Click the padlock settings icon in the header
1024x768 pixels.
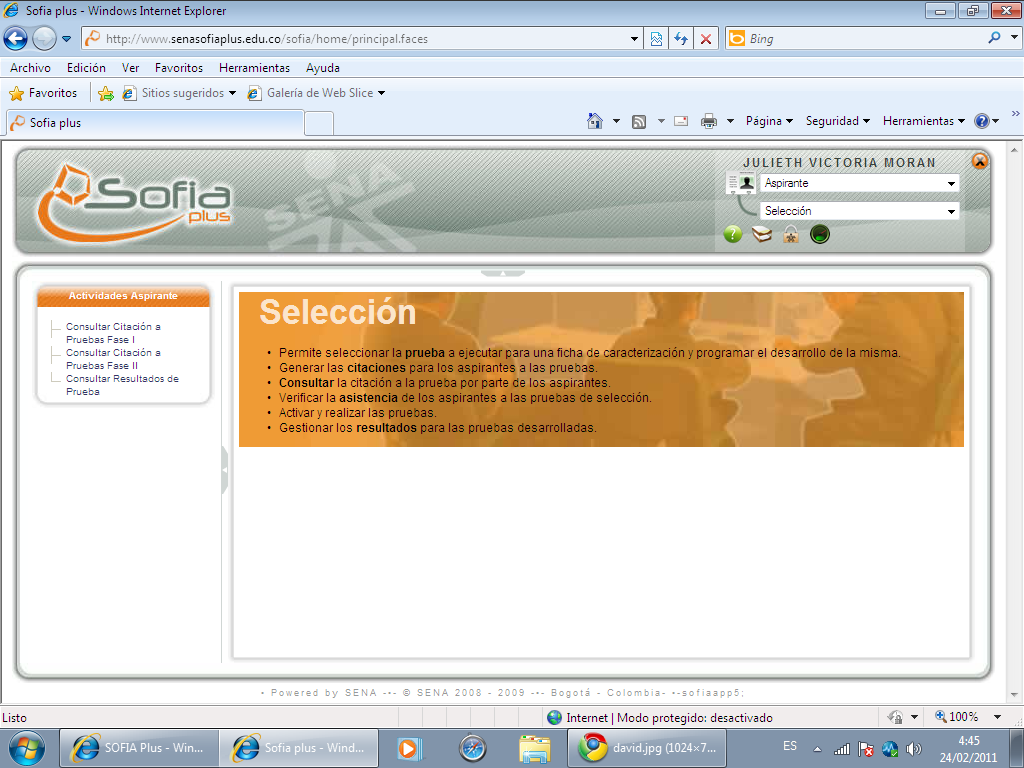pos(790,233)
